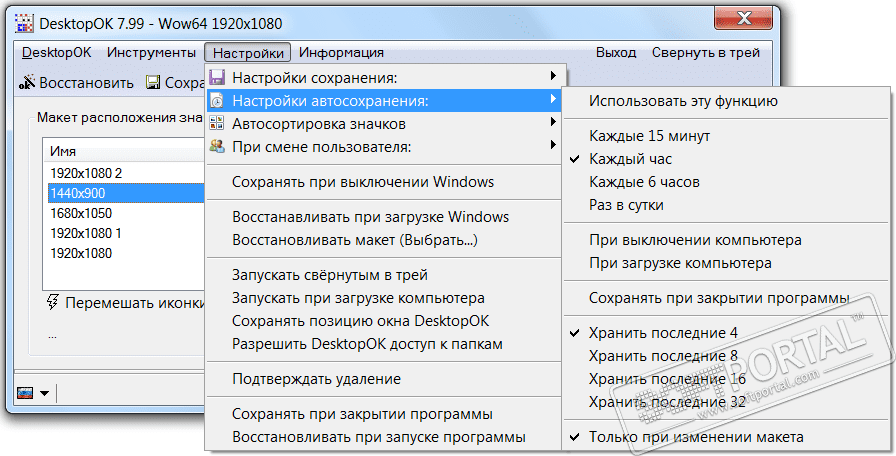
Task: Uncheck Хранить последние 4 option
Action: click(662, 332)
